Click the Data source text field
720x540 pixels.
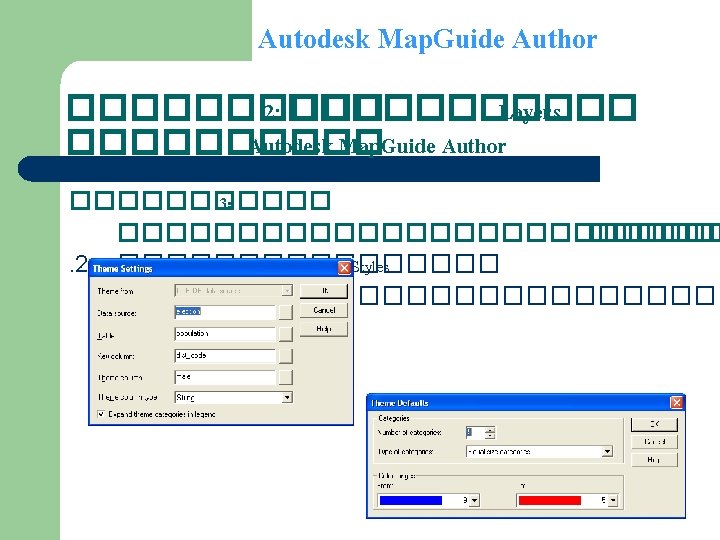(225, 312)
